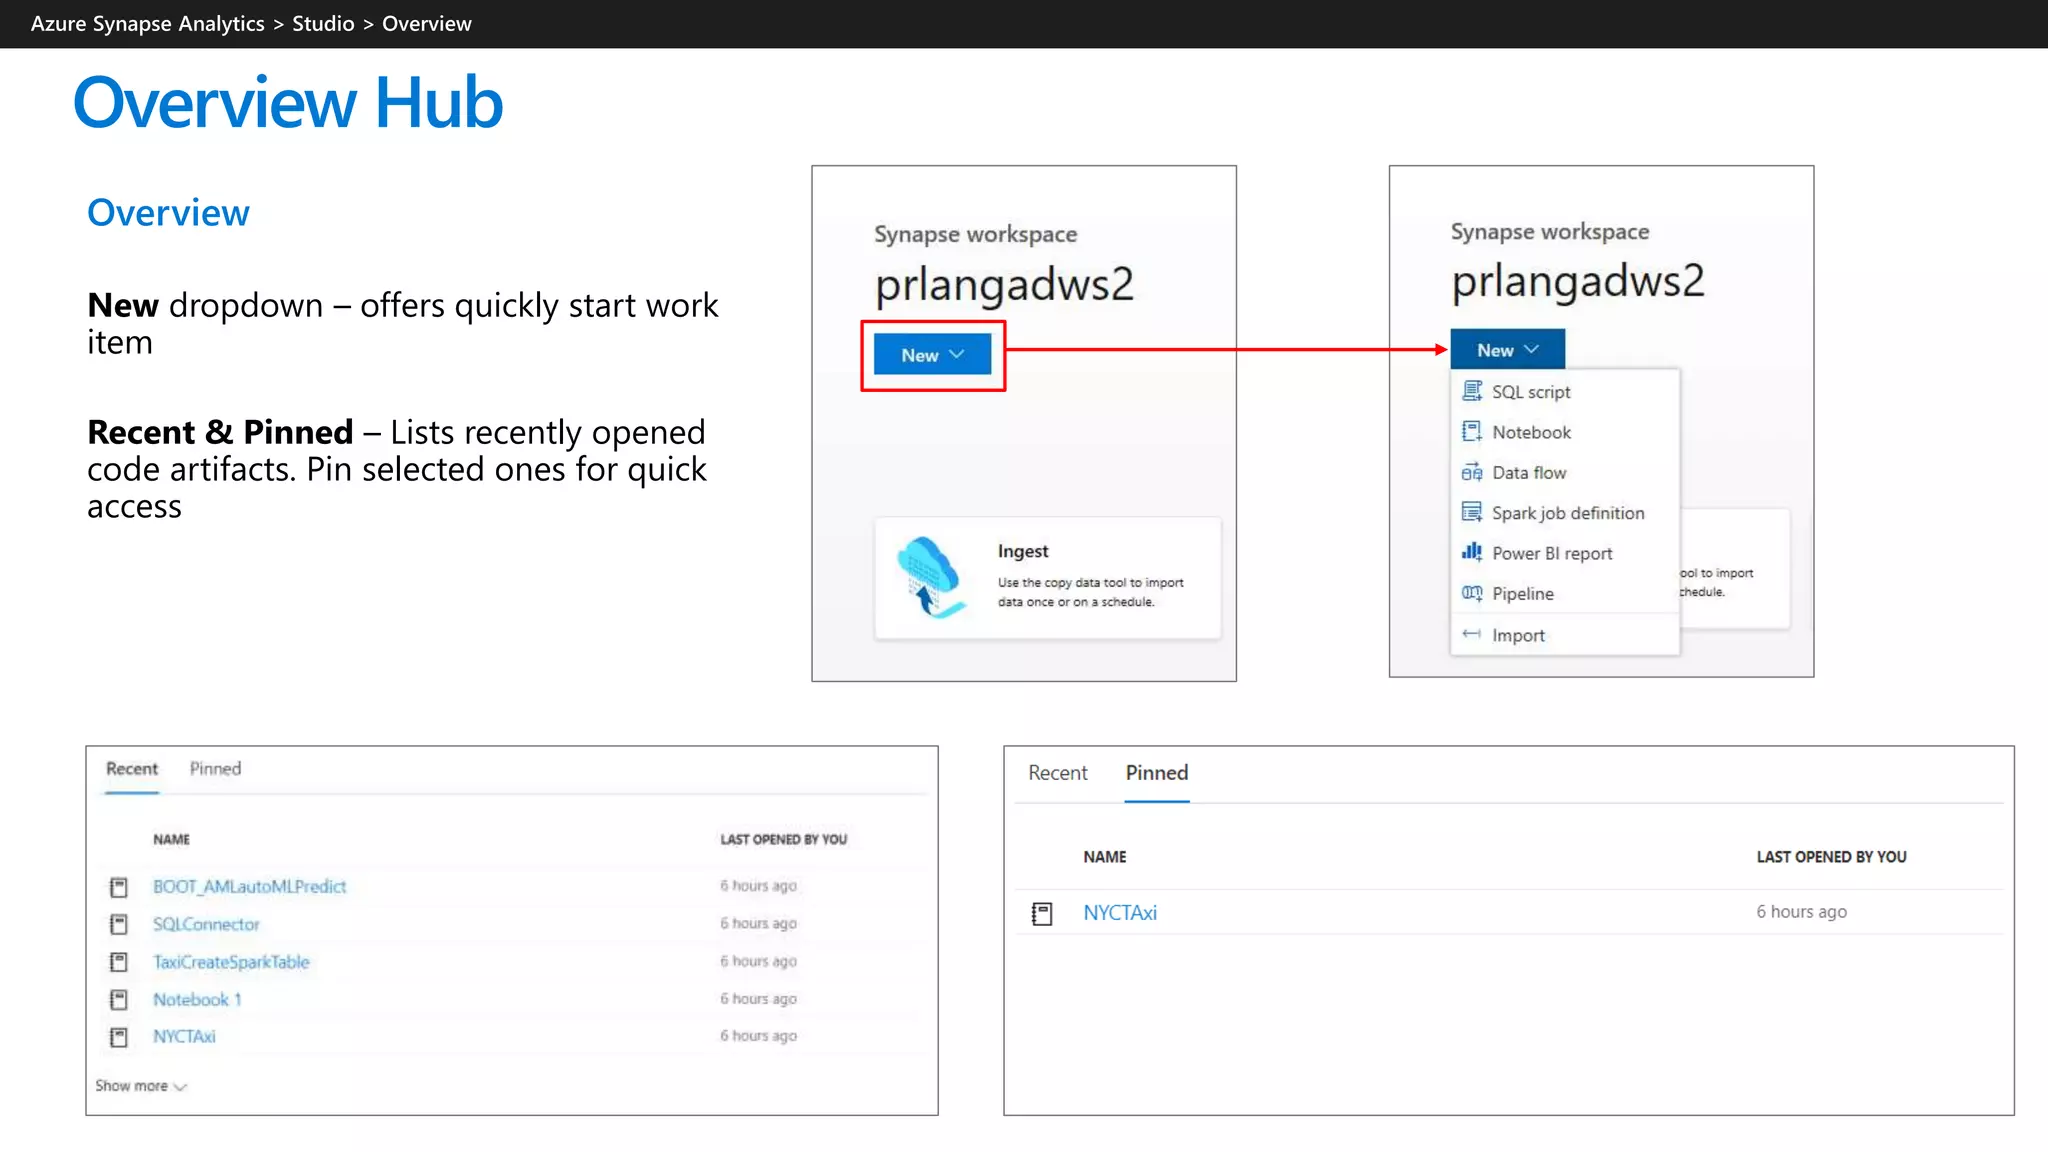Select the active Pinned tab in right list panel
Viewport: 2048px width, 1152px height.
pos(1157,773)
